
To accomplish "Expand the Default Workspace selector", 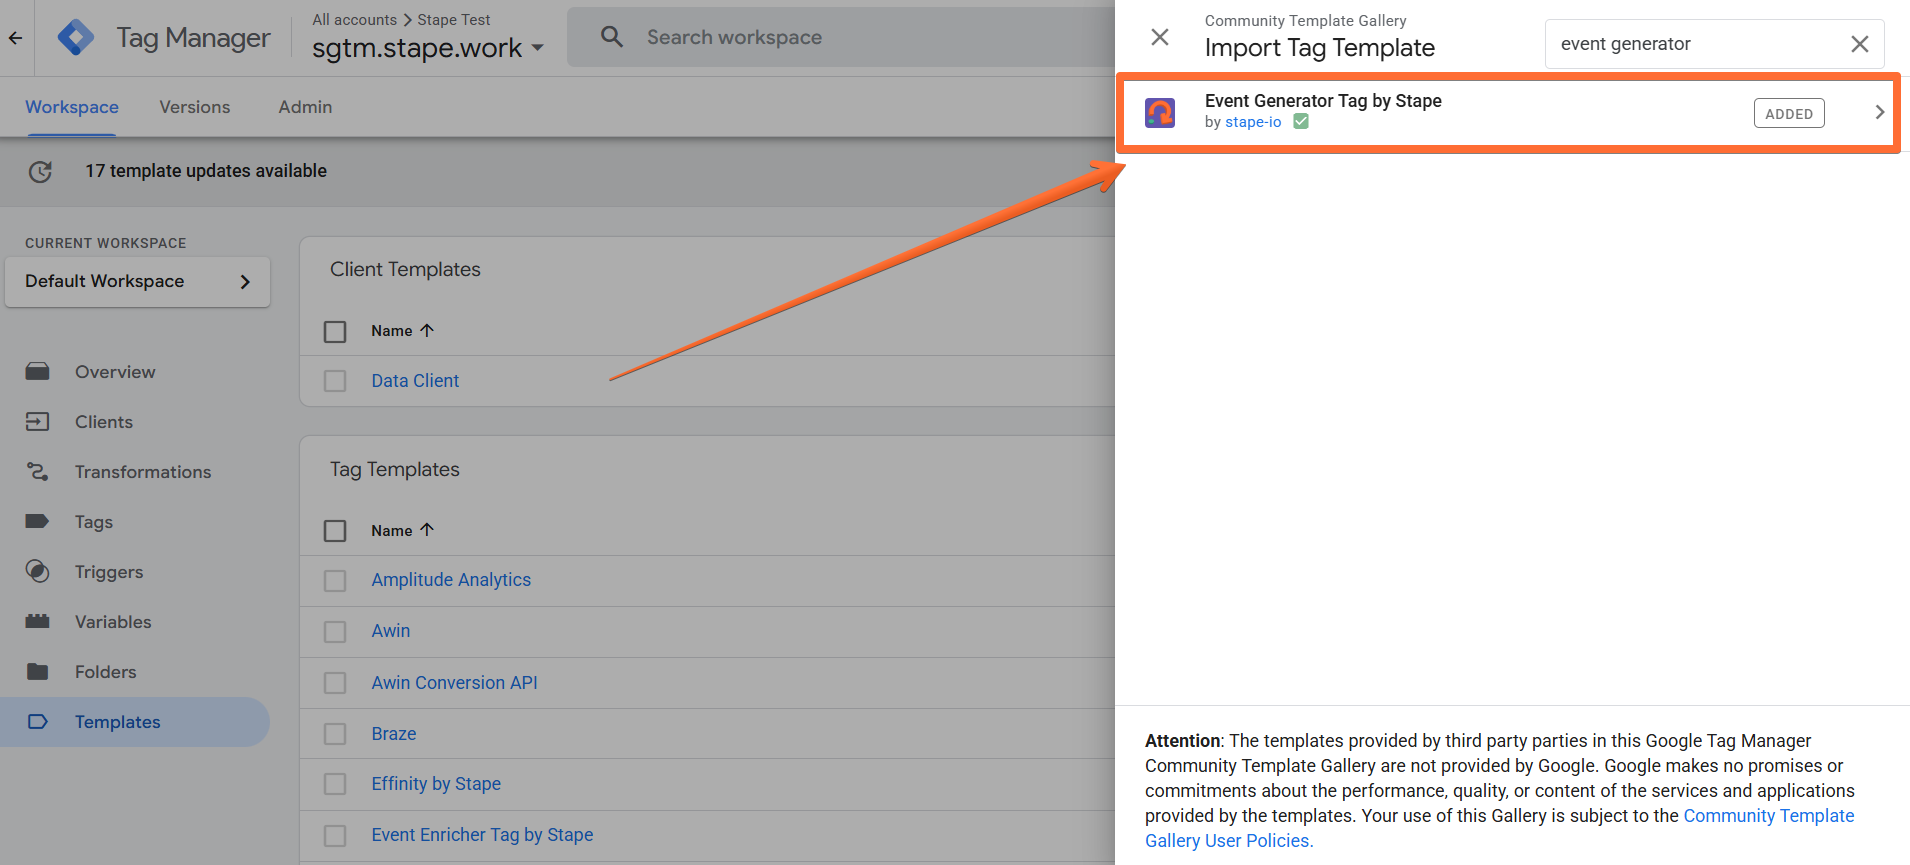I will [x=137, y=282].
